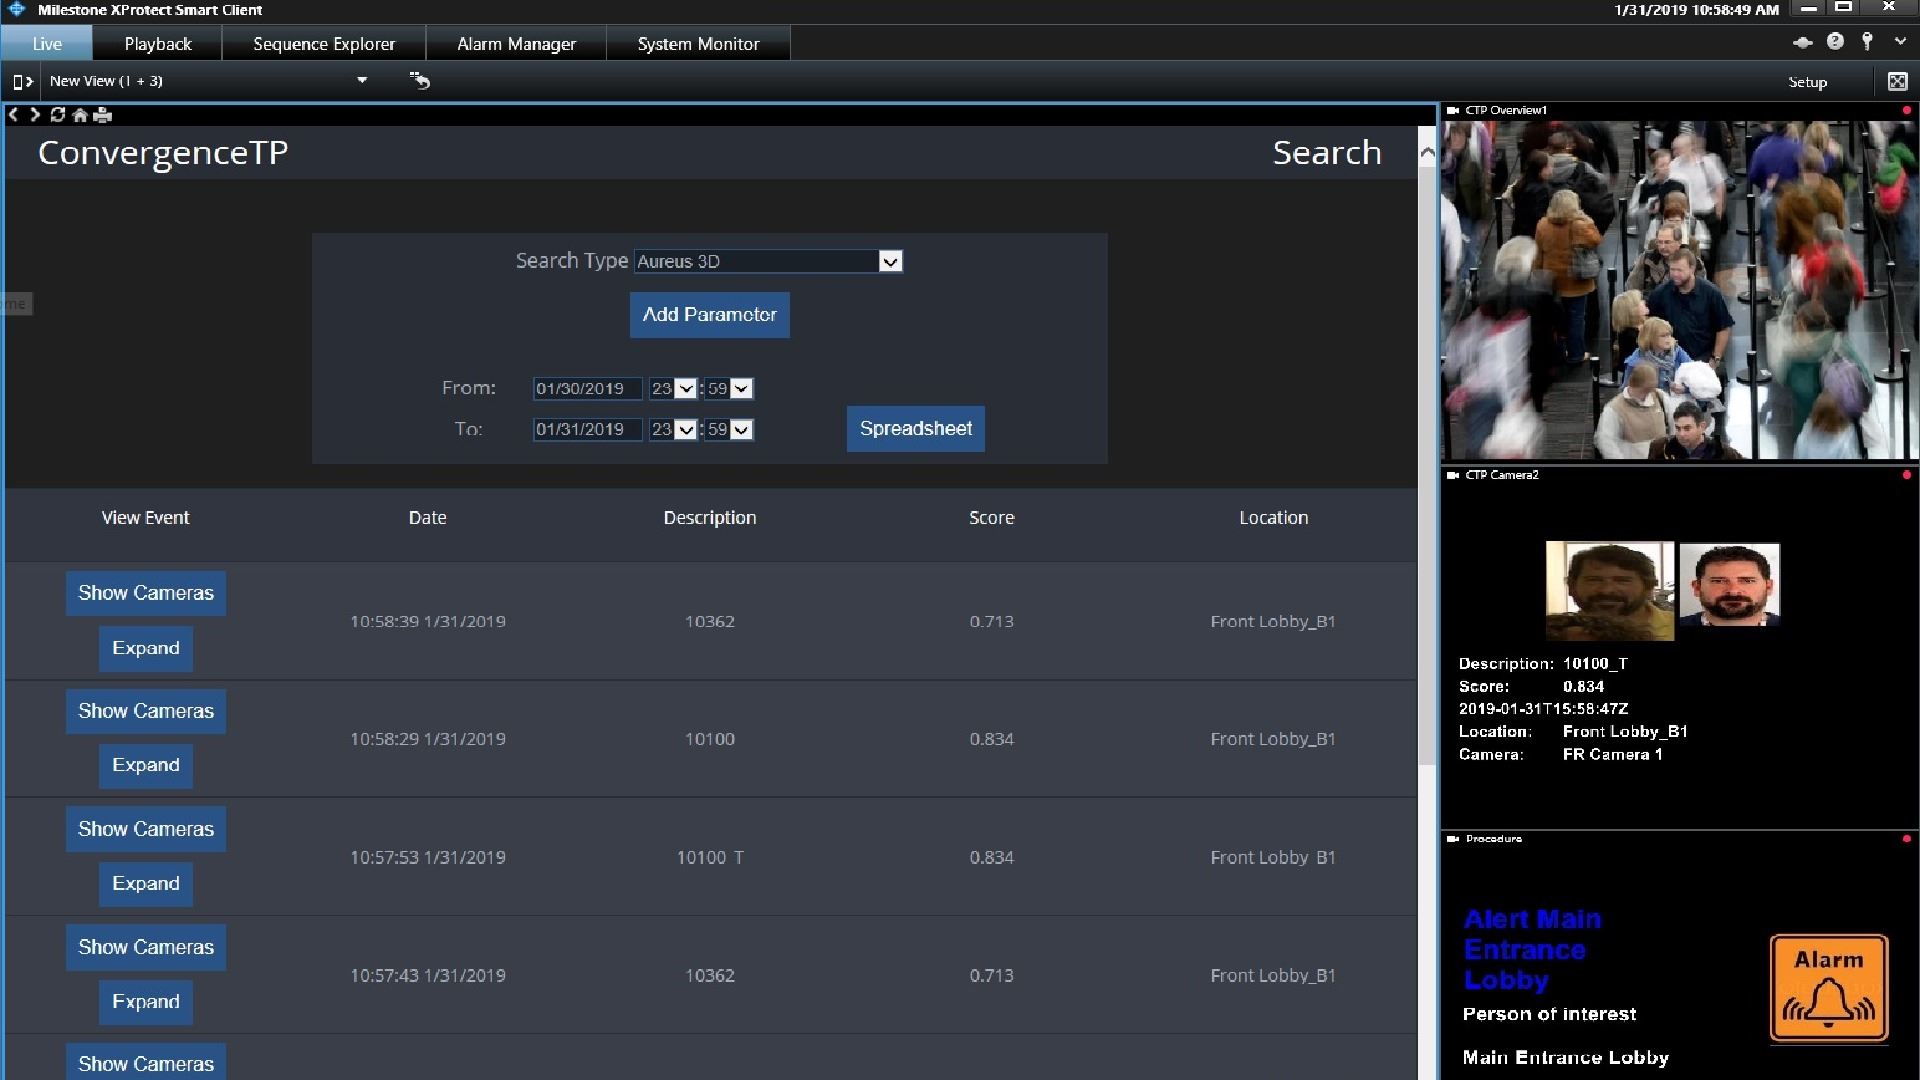This screenshot has width=1920, height=1080.
Task: Click the print icon in the browser toolbar
Action: click(x=102, y=115)
